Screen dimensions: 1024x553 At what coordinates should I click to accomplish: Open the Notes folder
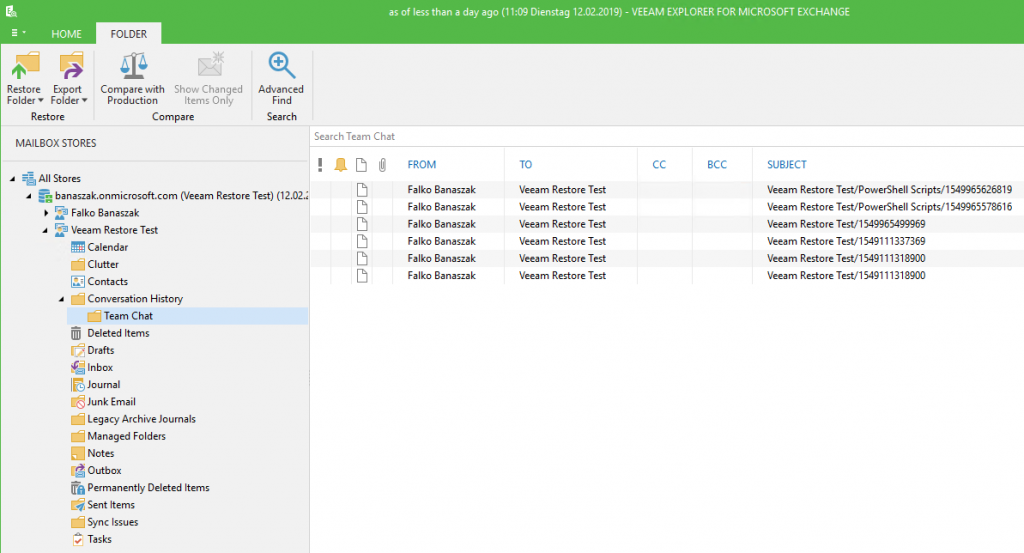click(x=92, y=453)
